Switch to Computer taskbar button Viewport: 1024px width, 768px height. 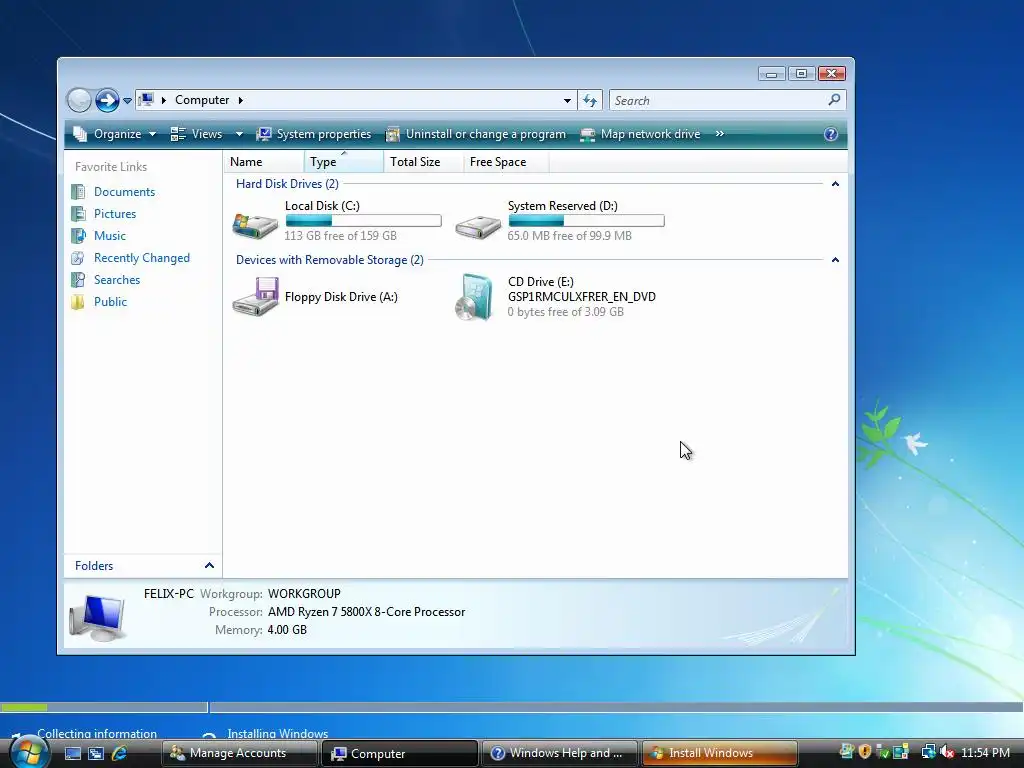(x=400, y=753)
